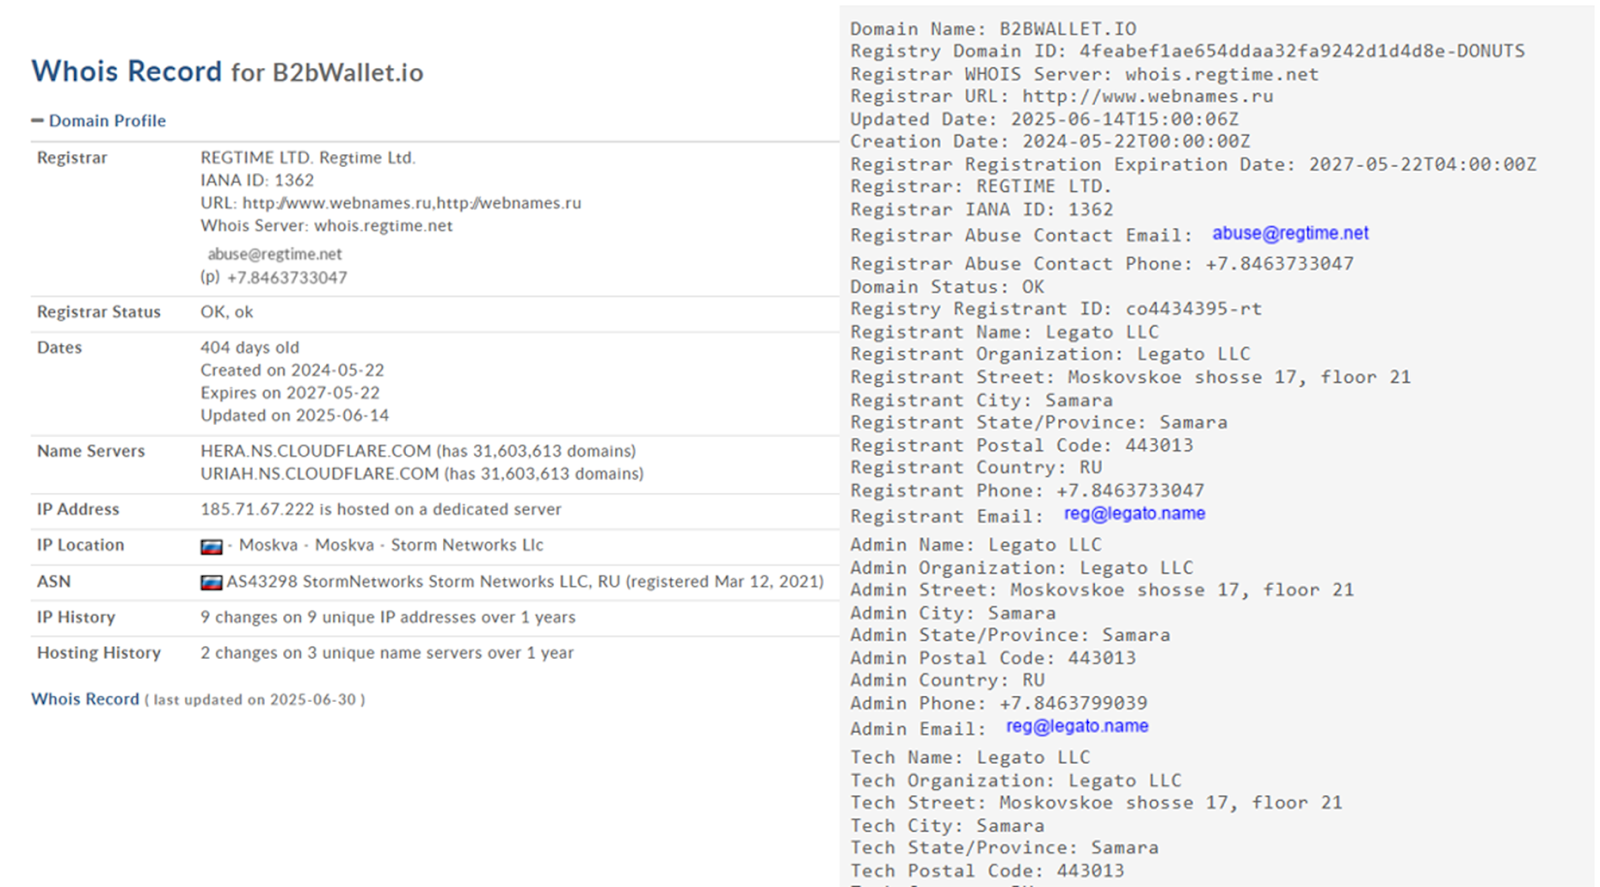Screen dimensions: 1600x887
Task: Click the Registrar URL http://www.webnames.ru in raw record
Action: coord(1147,97)
